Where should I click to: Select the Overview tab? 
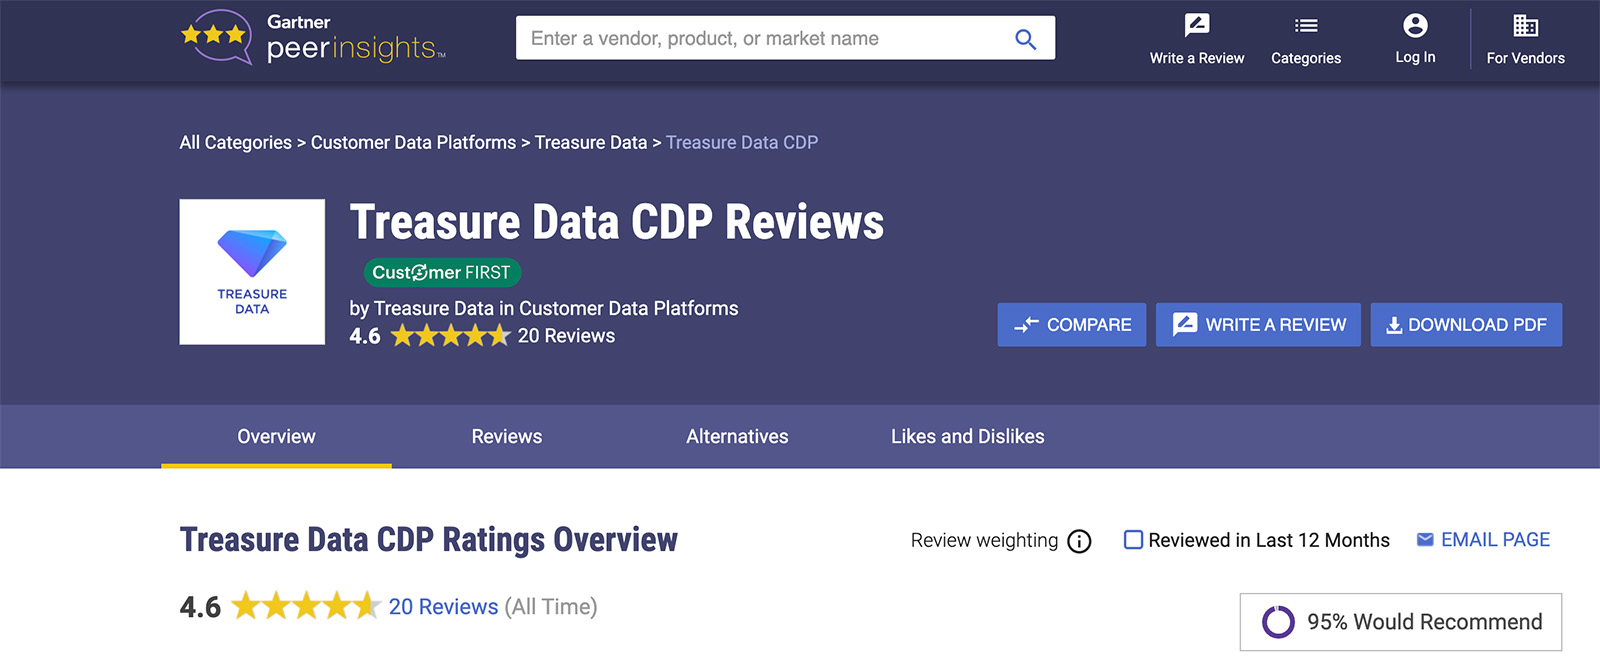[x=276, y=437]
